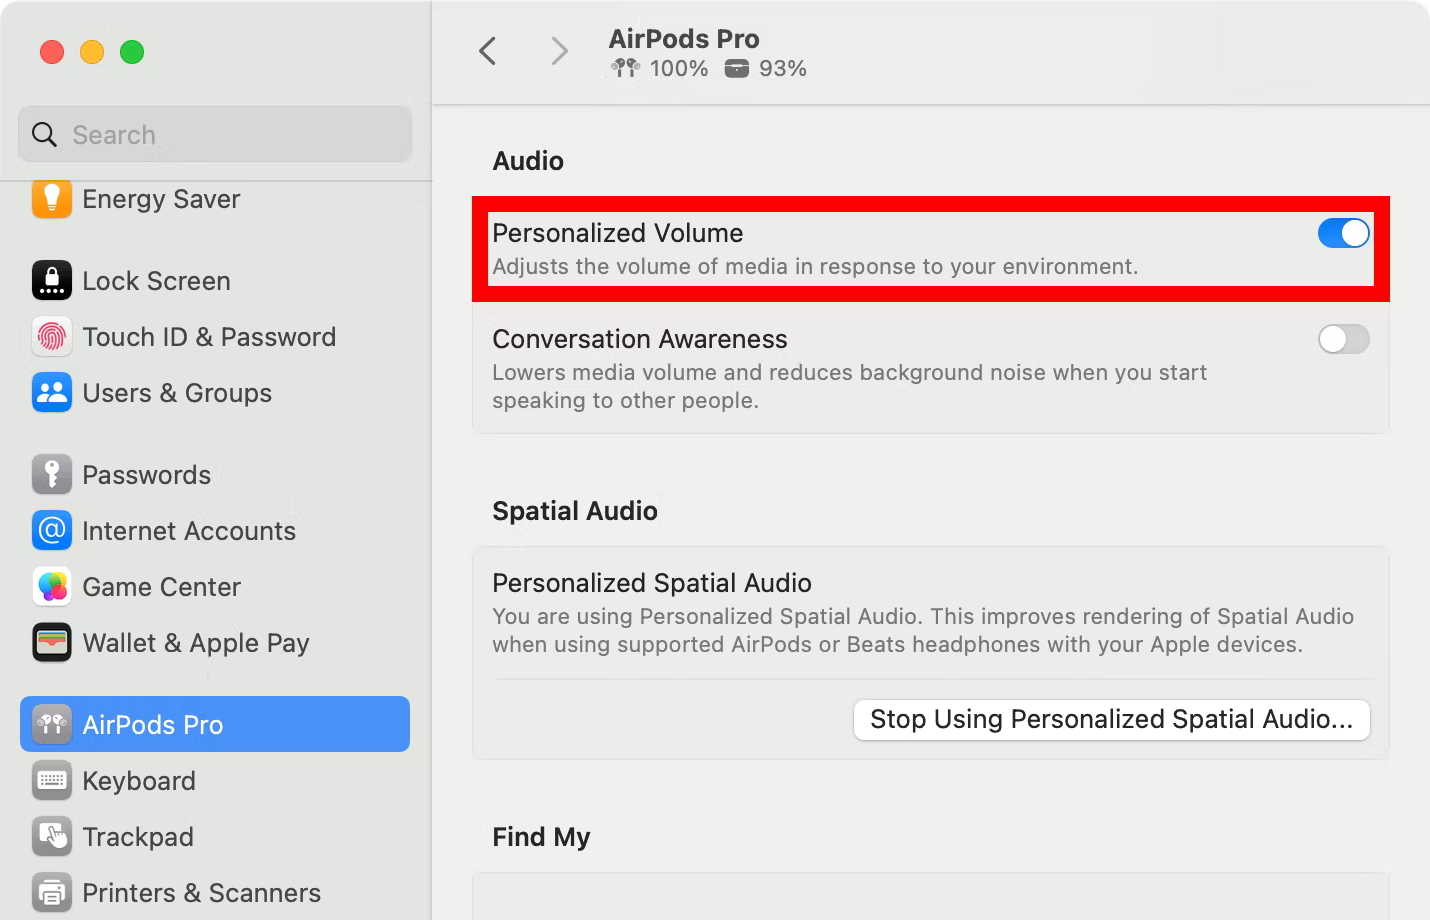Viewport: 1430px width, 920px height.
Task: Click the Internet Accounts icon
Action: (x=52, y=531)
